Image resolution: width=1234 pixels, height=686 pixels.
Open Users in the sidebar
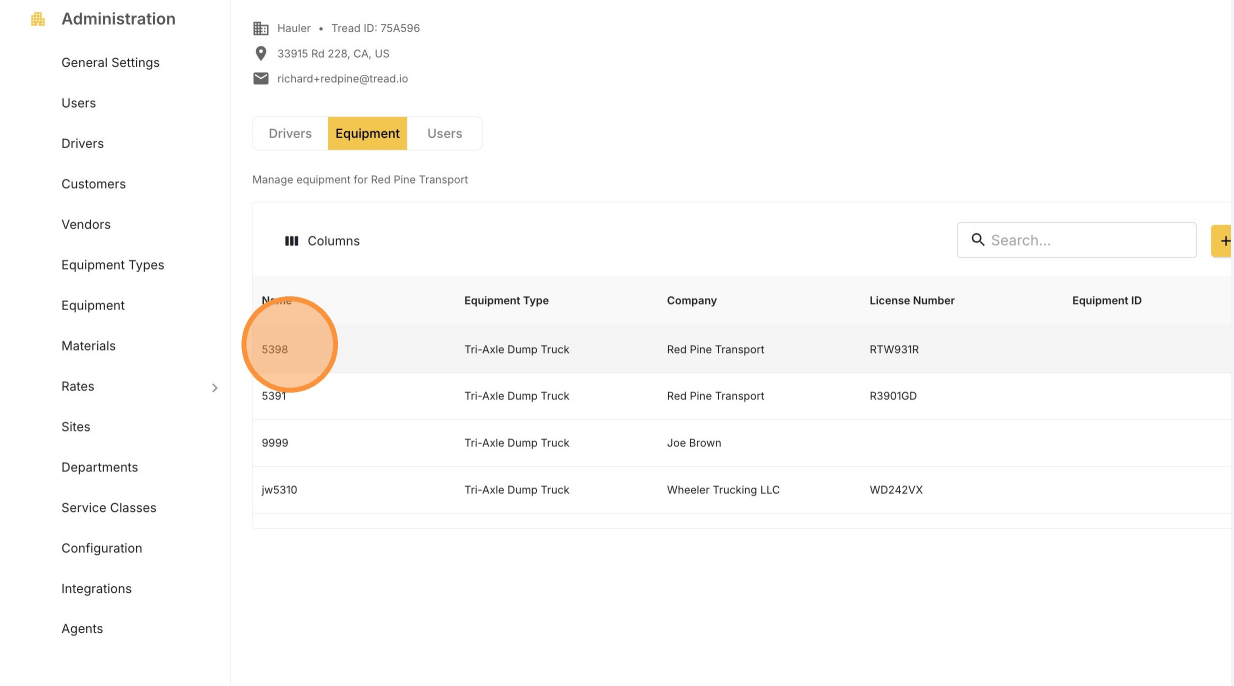click(x=79, y=103)
